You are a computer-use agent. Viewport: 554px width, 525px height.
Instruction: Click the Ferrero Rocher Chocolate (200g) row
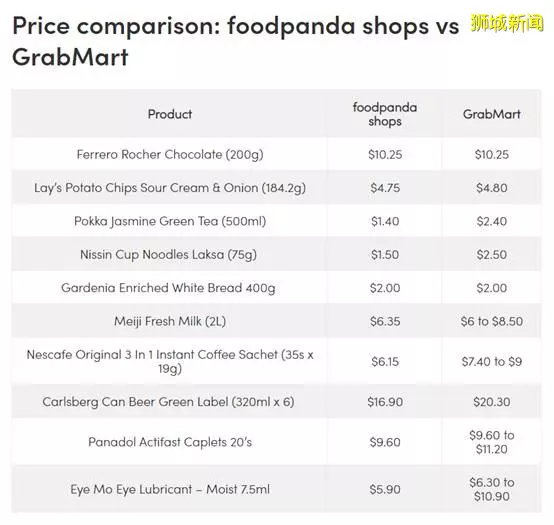coord(276,154)
